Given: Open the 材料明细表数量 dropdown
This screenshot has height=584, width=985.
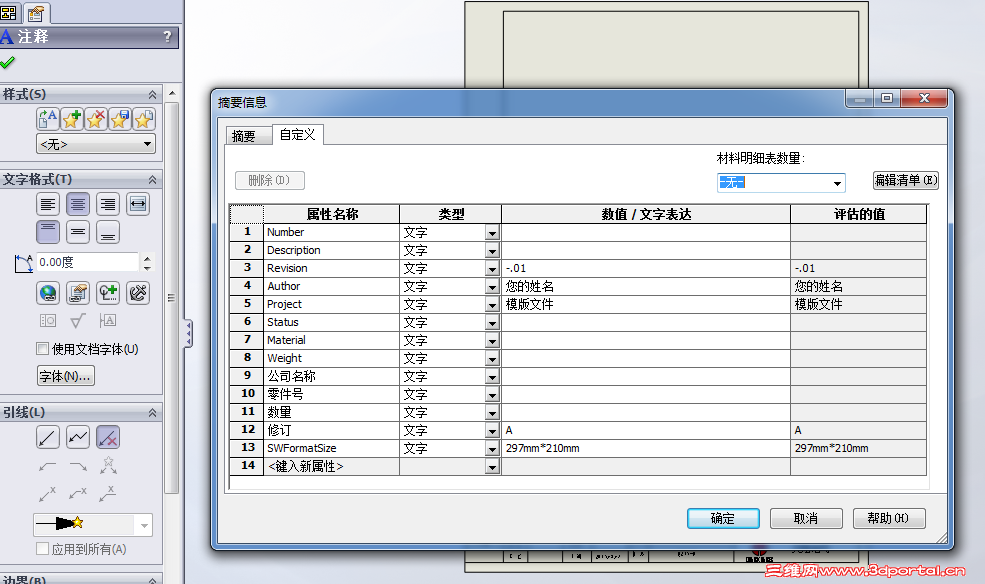Looking at the screenshot, I should [x=836, y=183].
